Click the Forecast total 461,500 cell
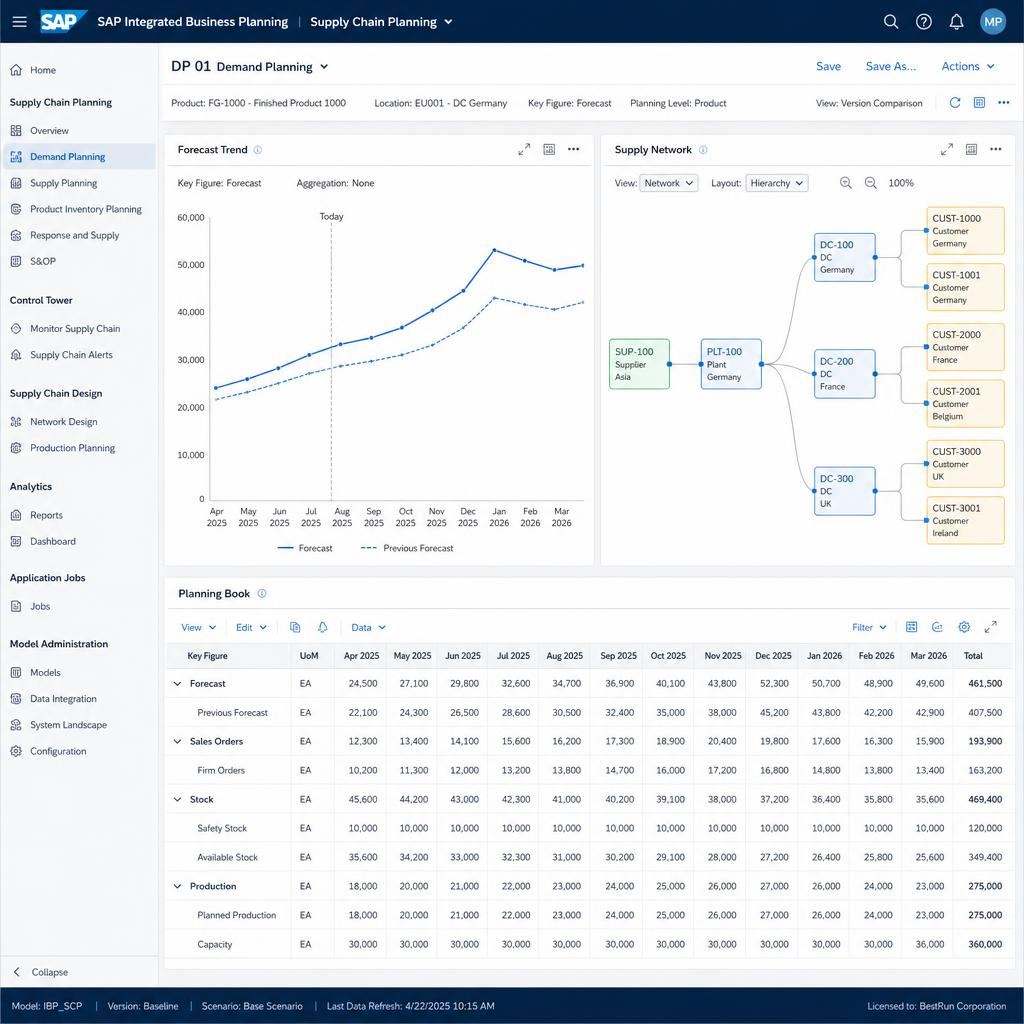 (985, 684)
